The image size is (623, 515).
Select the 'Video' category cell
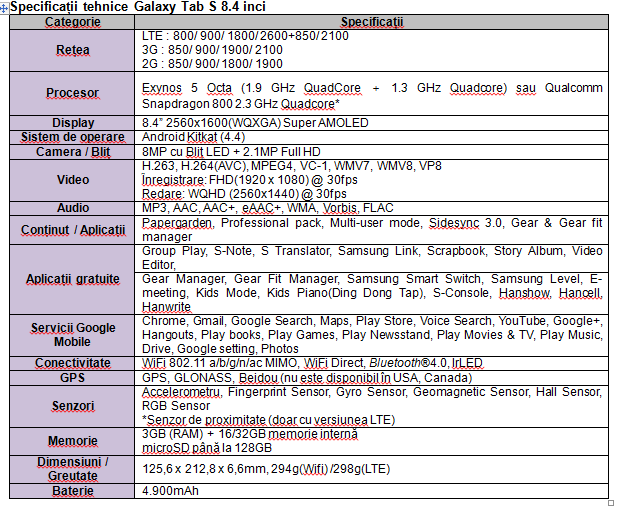click(72, 180)
